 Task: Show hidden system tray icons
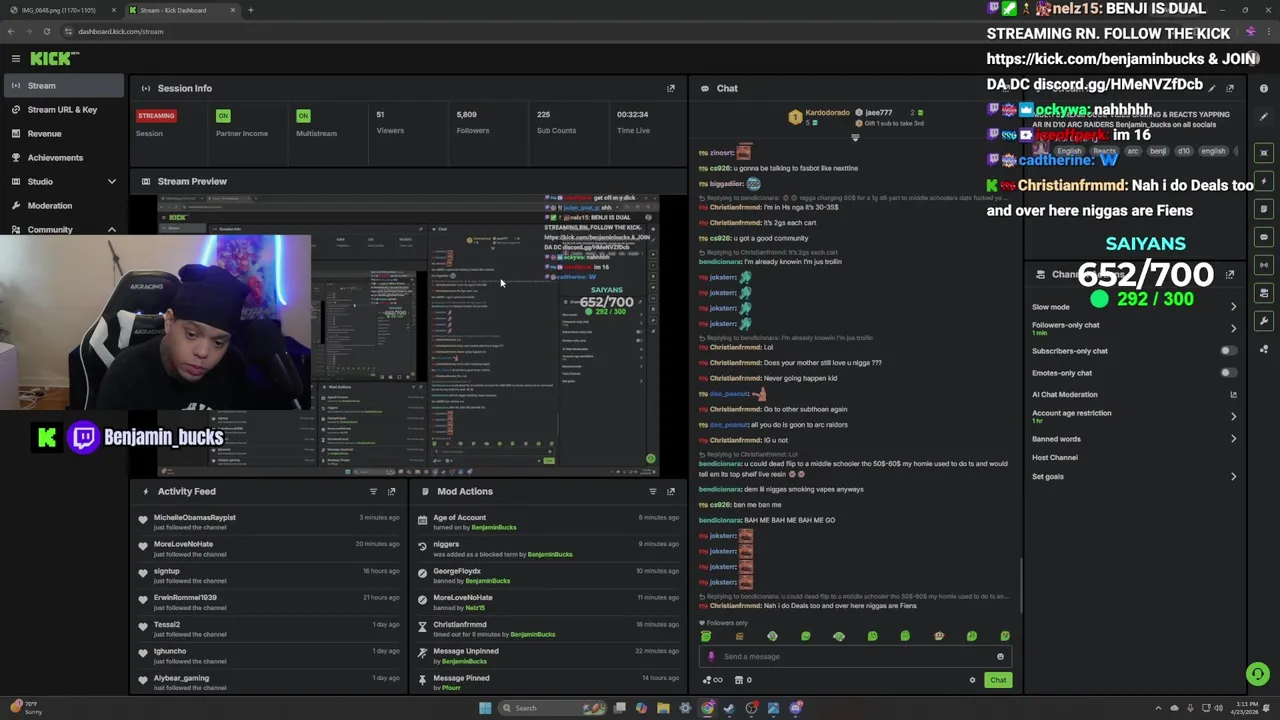pos(1158,708)
